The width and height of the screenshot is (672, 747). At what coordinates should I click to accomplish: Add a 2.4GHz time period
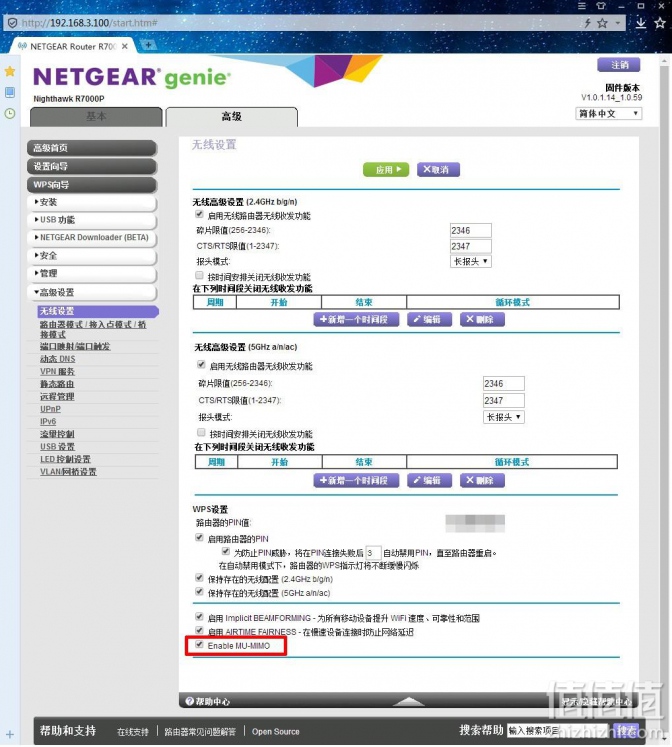(x=356, y=319)
